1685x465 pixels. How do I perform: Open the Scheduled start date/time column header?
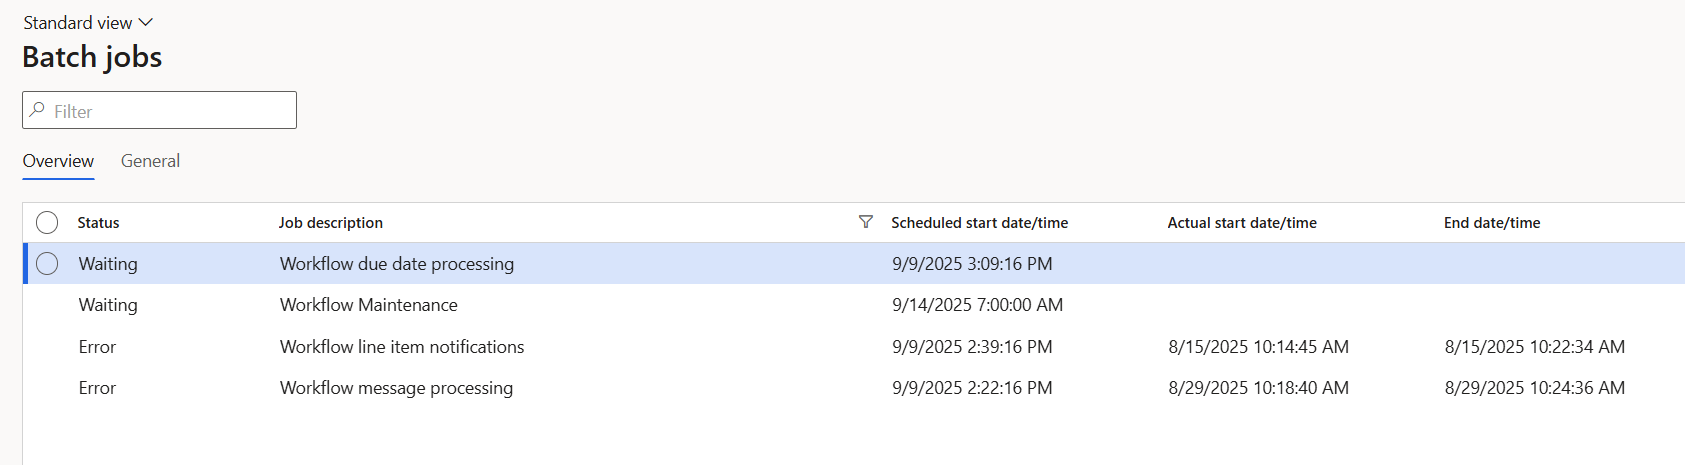[979, 223]
